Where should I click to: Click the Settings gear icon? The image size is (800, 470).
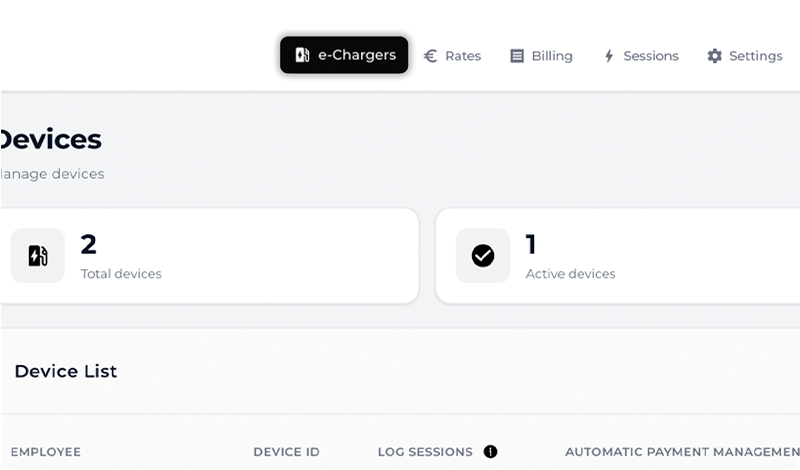coord(714,56)
